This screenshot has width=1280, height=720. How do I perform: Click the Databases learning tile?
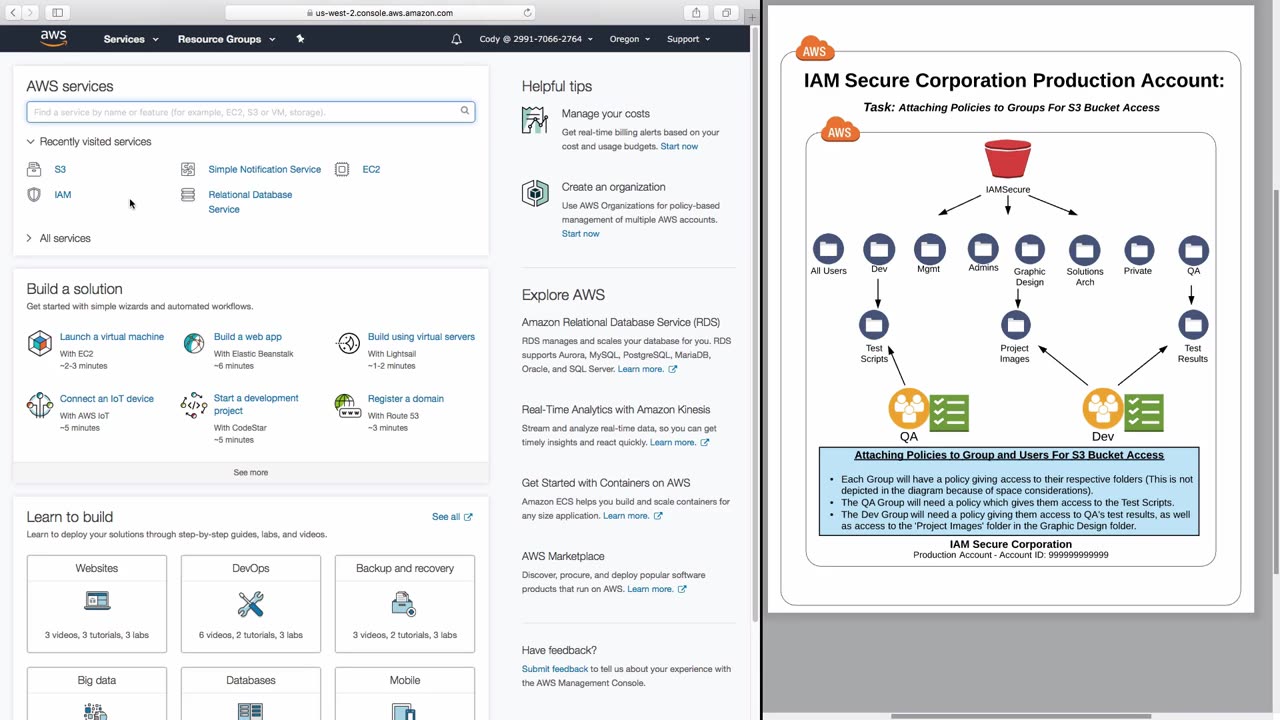click(x=251, y=693)
